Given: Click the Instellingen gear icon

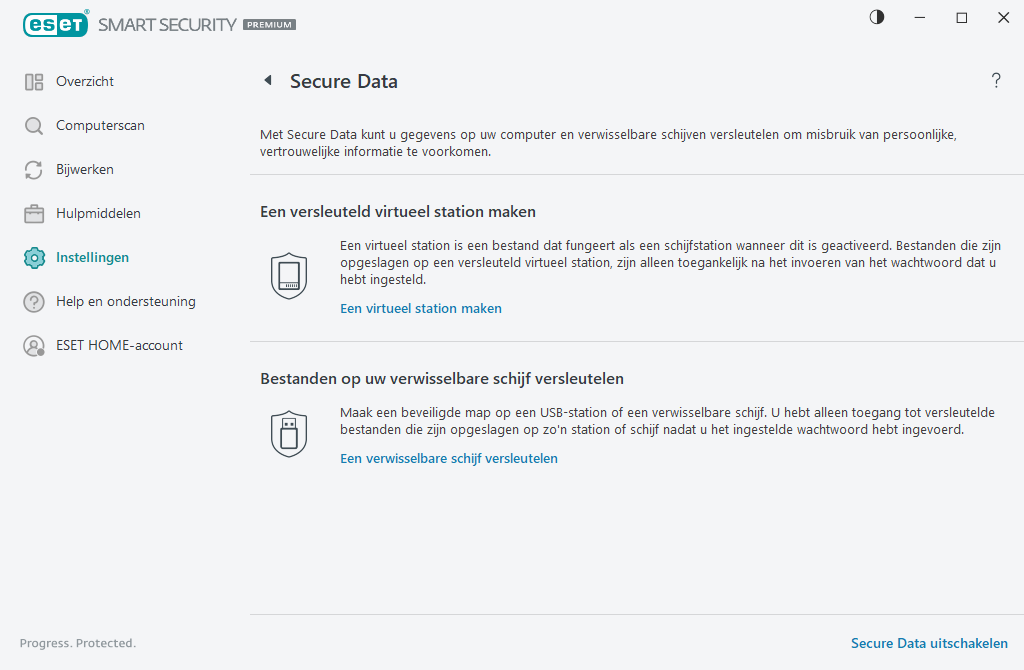Looking at the screenshot, I should point(32,257).
